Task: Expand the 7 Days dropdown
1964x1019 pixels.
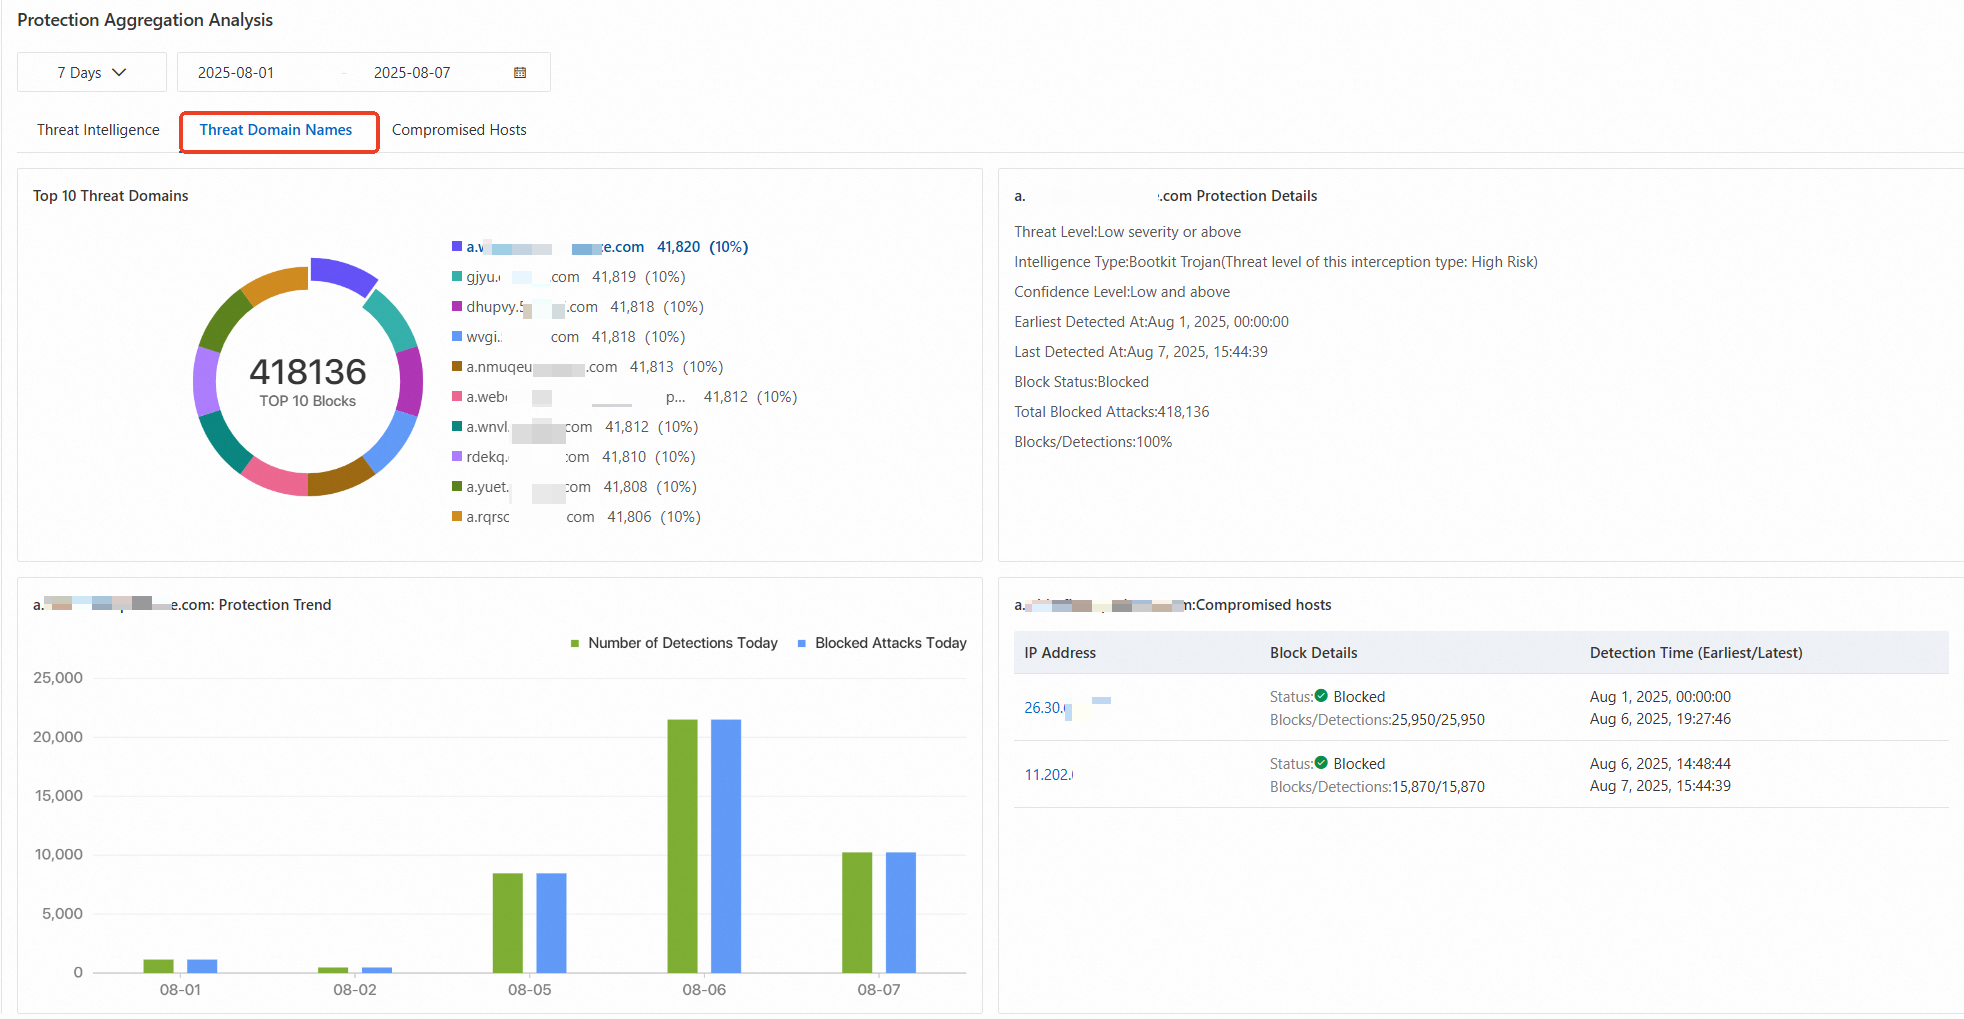Action: coord(92,73)
